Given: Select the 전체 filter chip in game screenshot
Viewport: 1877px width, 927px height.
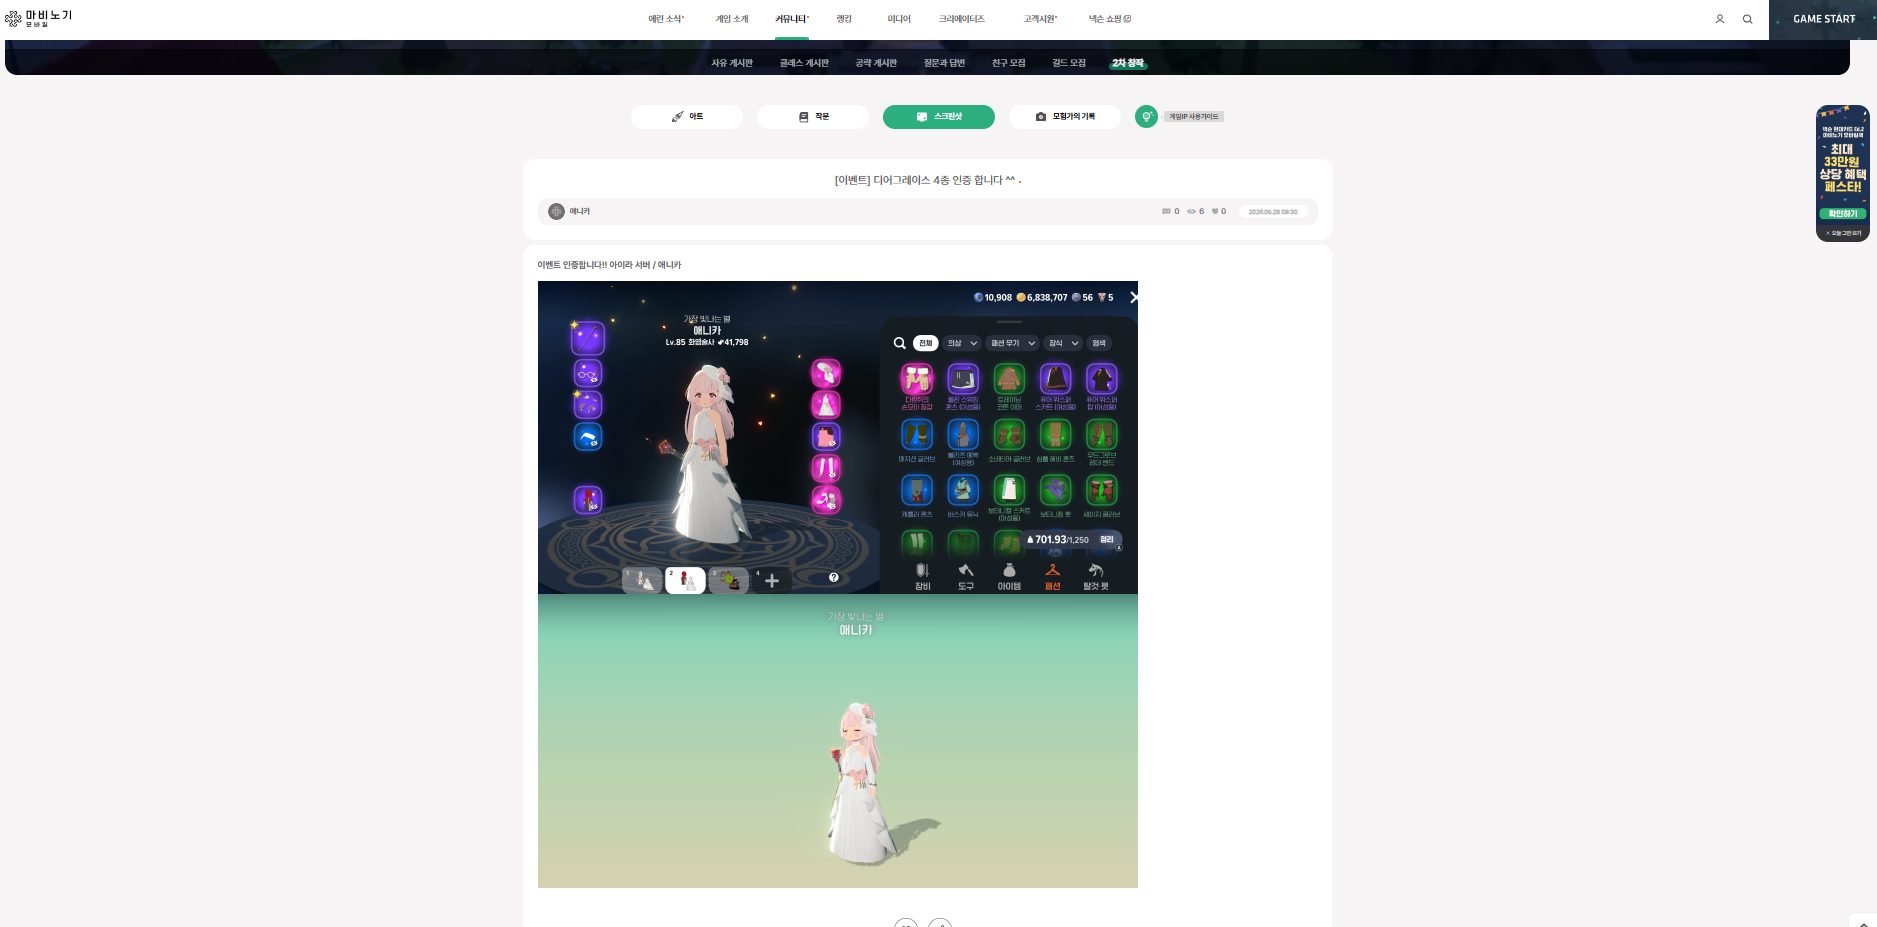Looking at the screenshot, I should 925,343.
